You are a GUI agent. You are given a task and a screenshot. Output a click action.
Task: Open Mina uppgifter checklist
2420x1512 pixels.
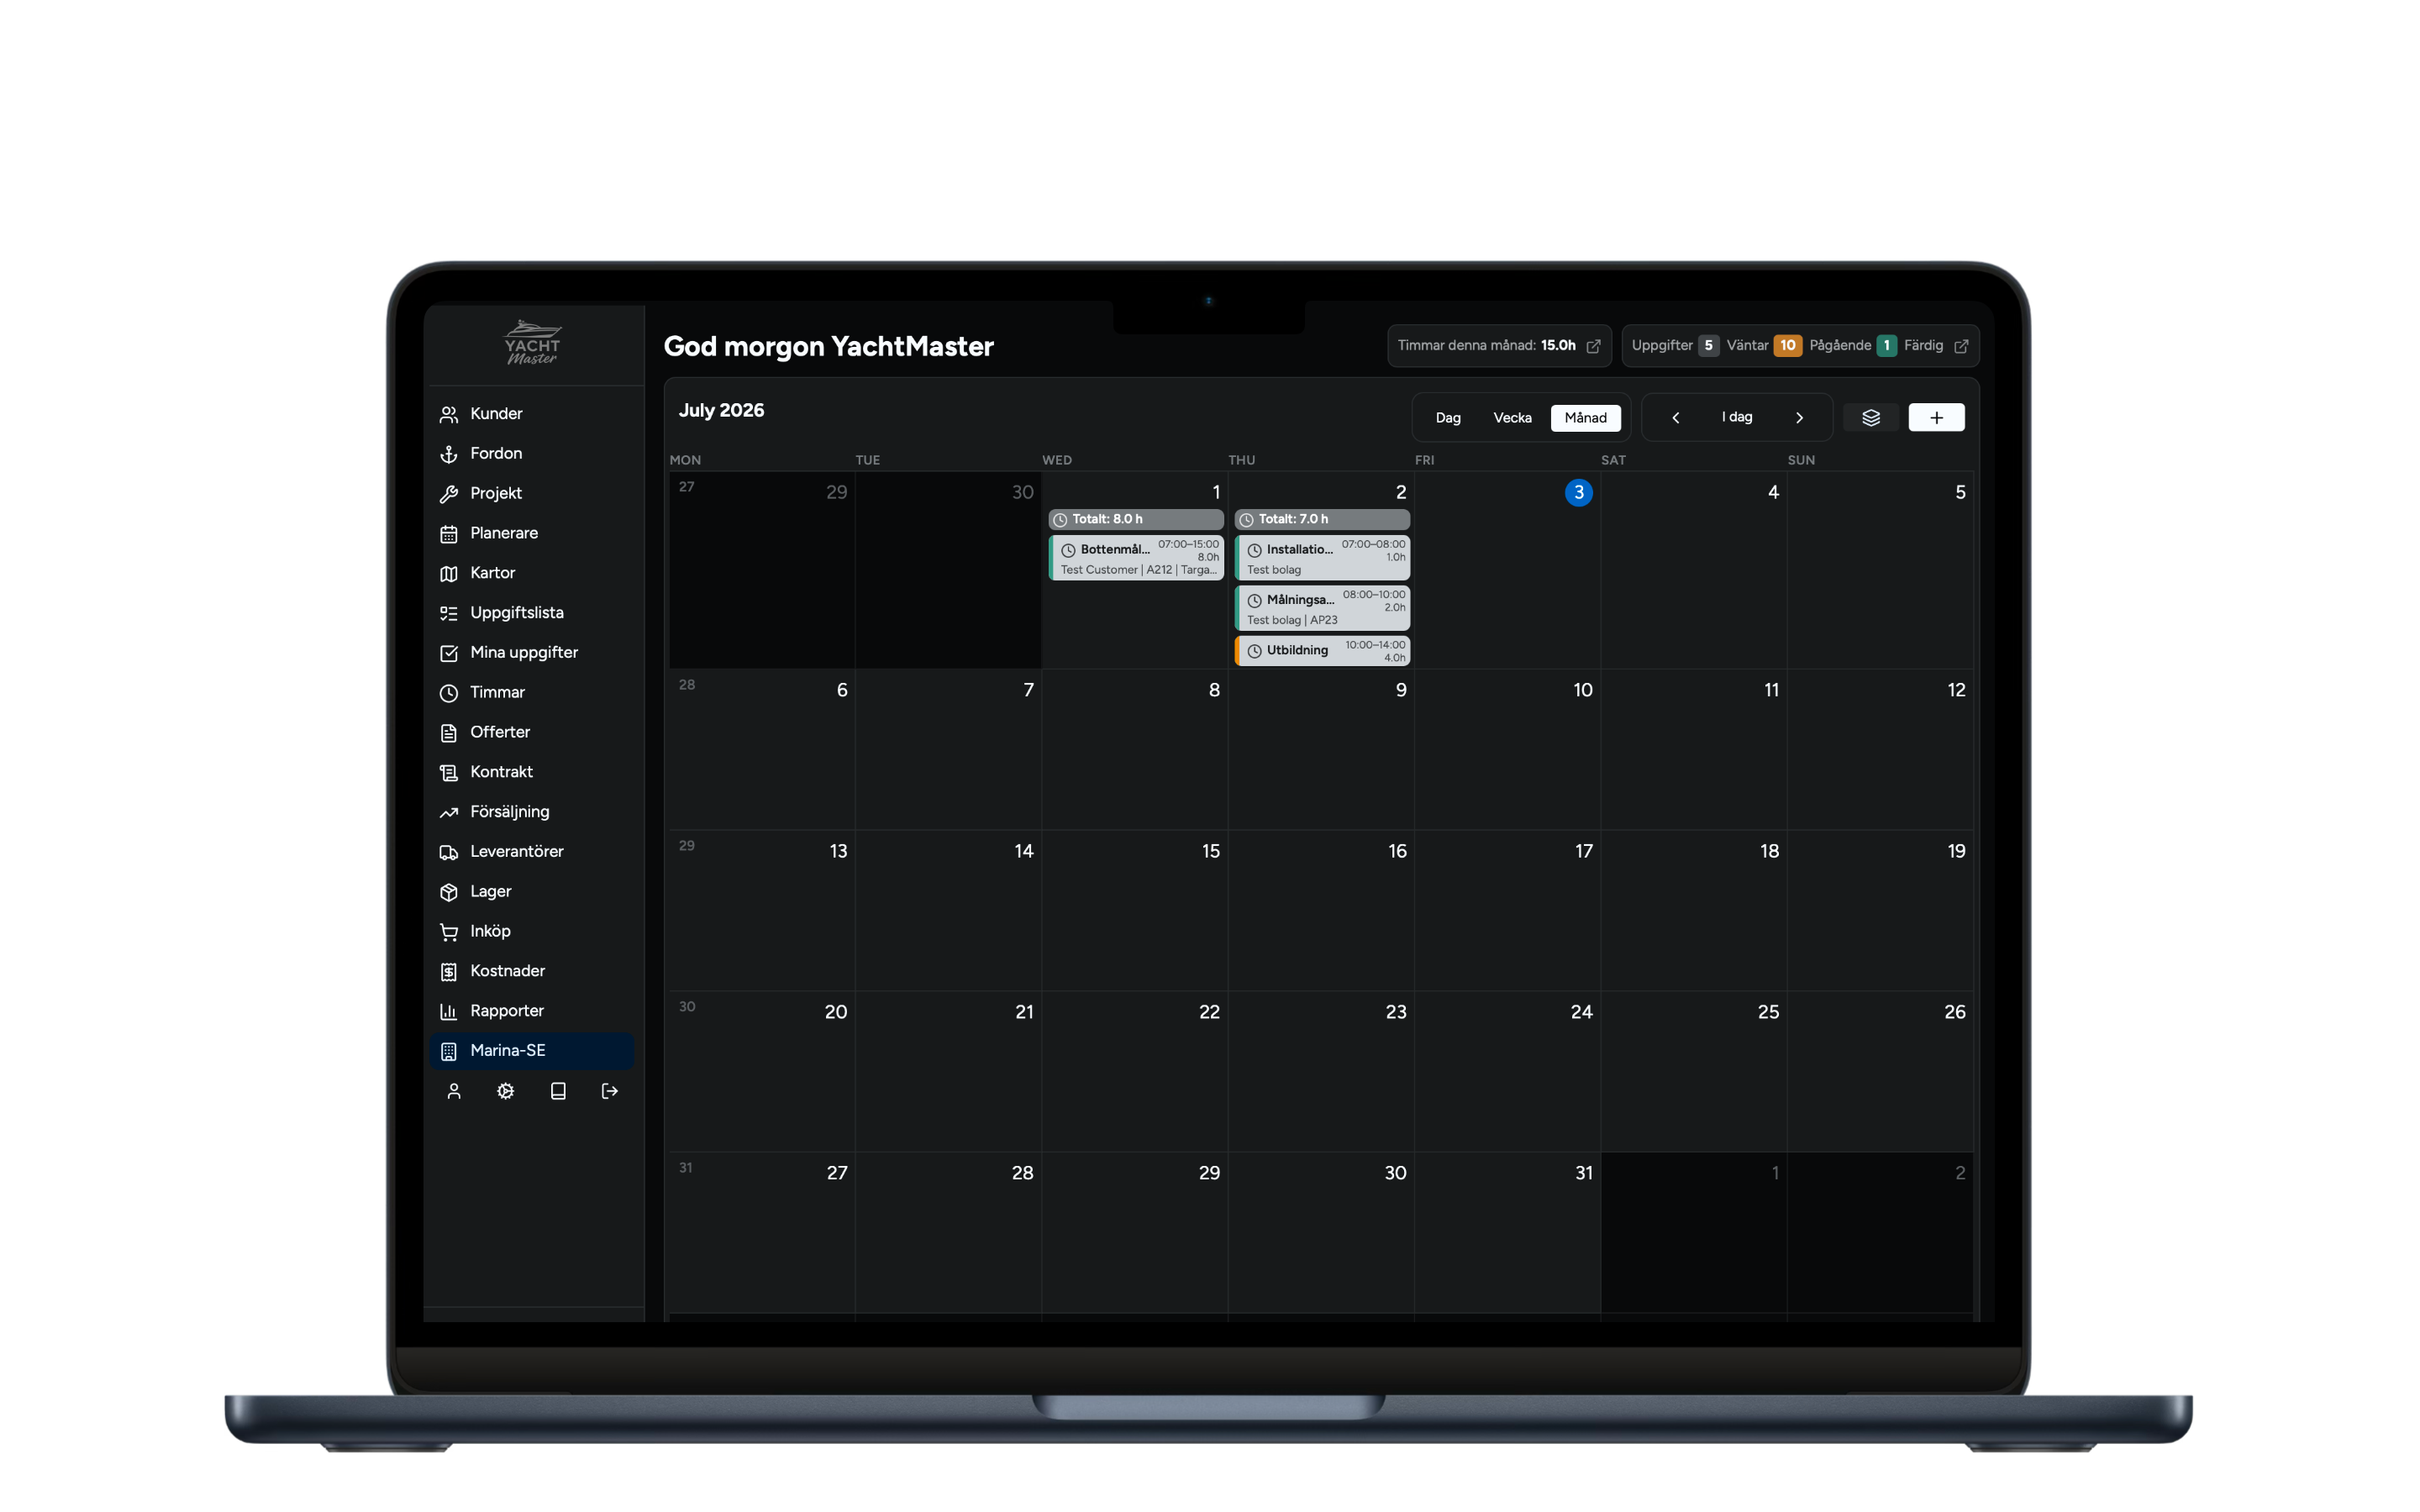click(531, 652)
